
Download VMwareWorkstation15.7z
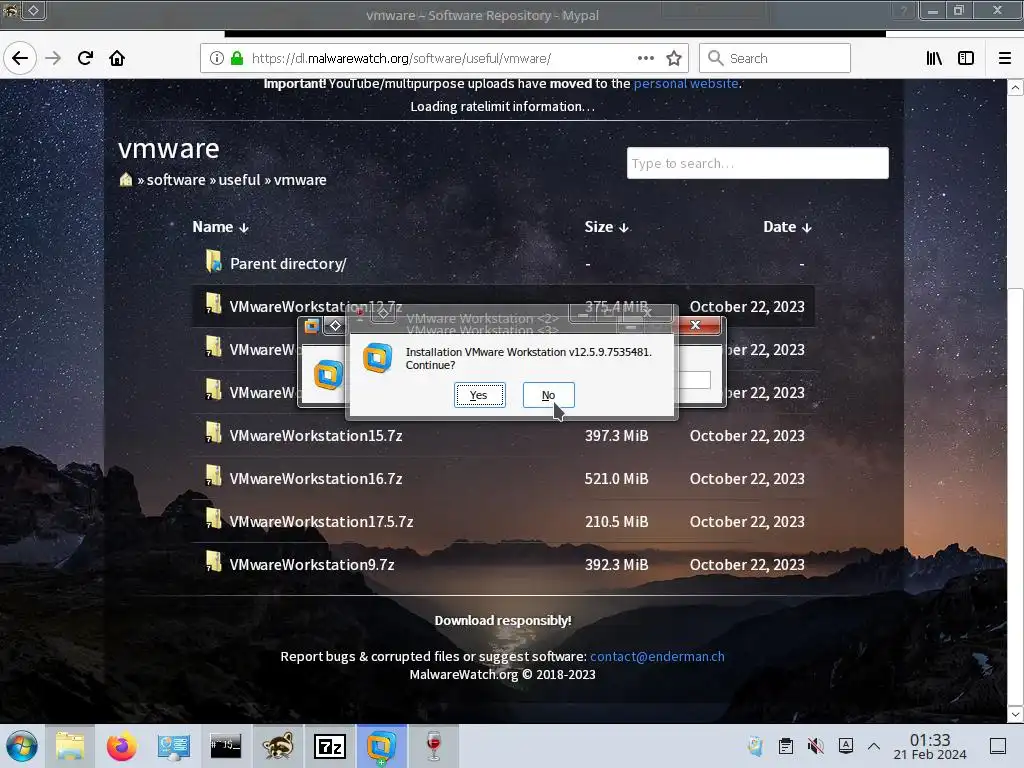[x=315, y=436]
